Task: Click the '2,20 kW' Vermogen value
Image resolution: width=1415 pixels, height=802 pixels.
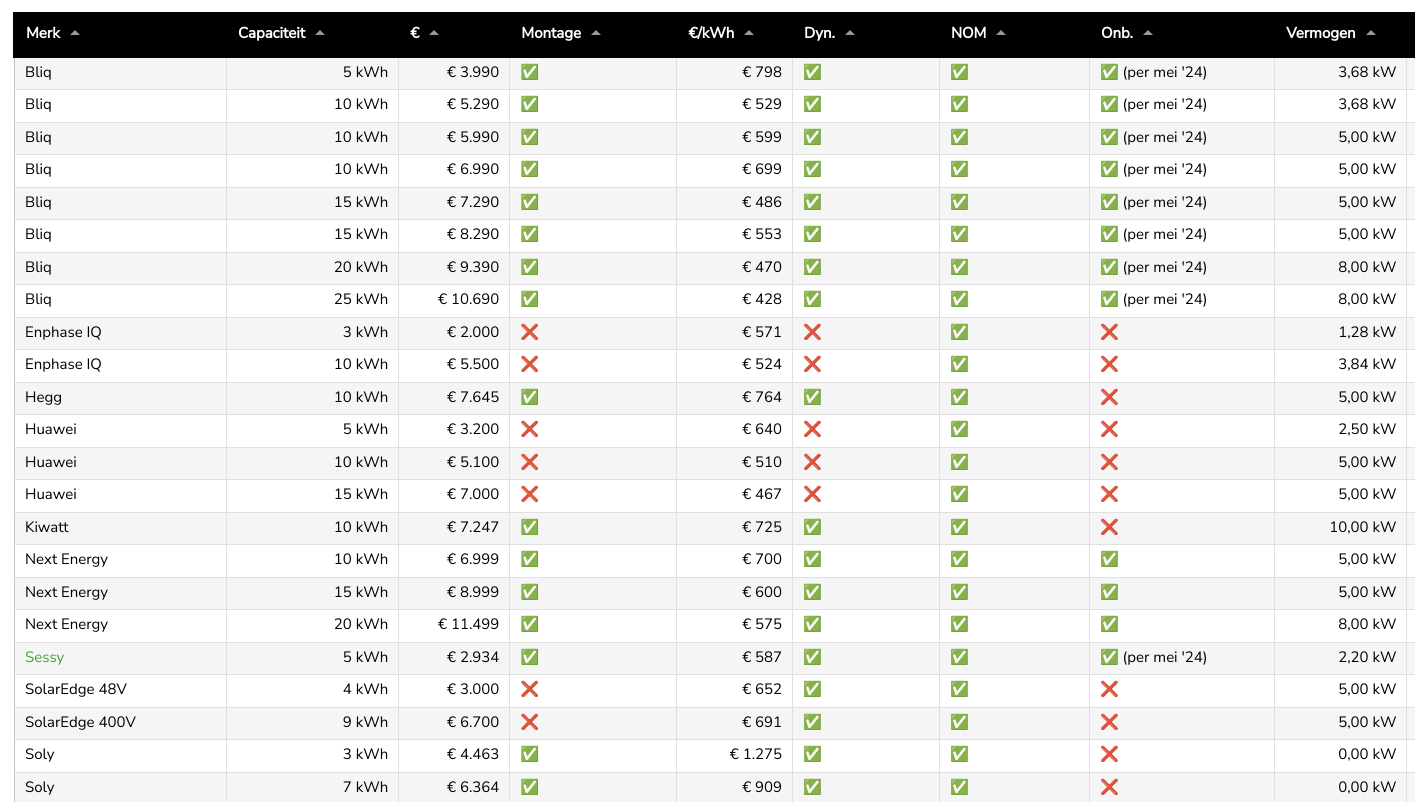Action: point(1367,657)
